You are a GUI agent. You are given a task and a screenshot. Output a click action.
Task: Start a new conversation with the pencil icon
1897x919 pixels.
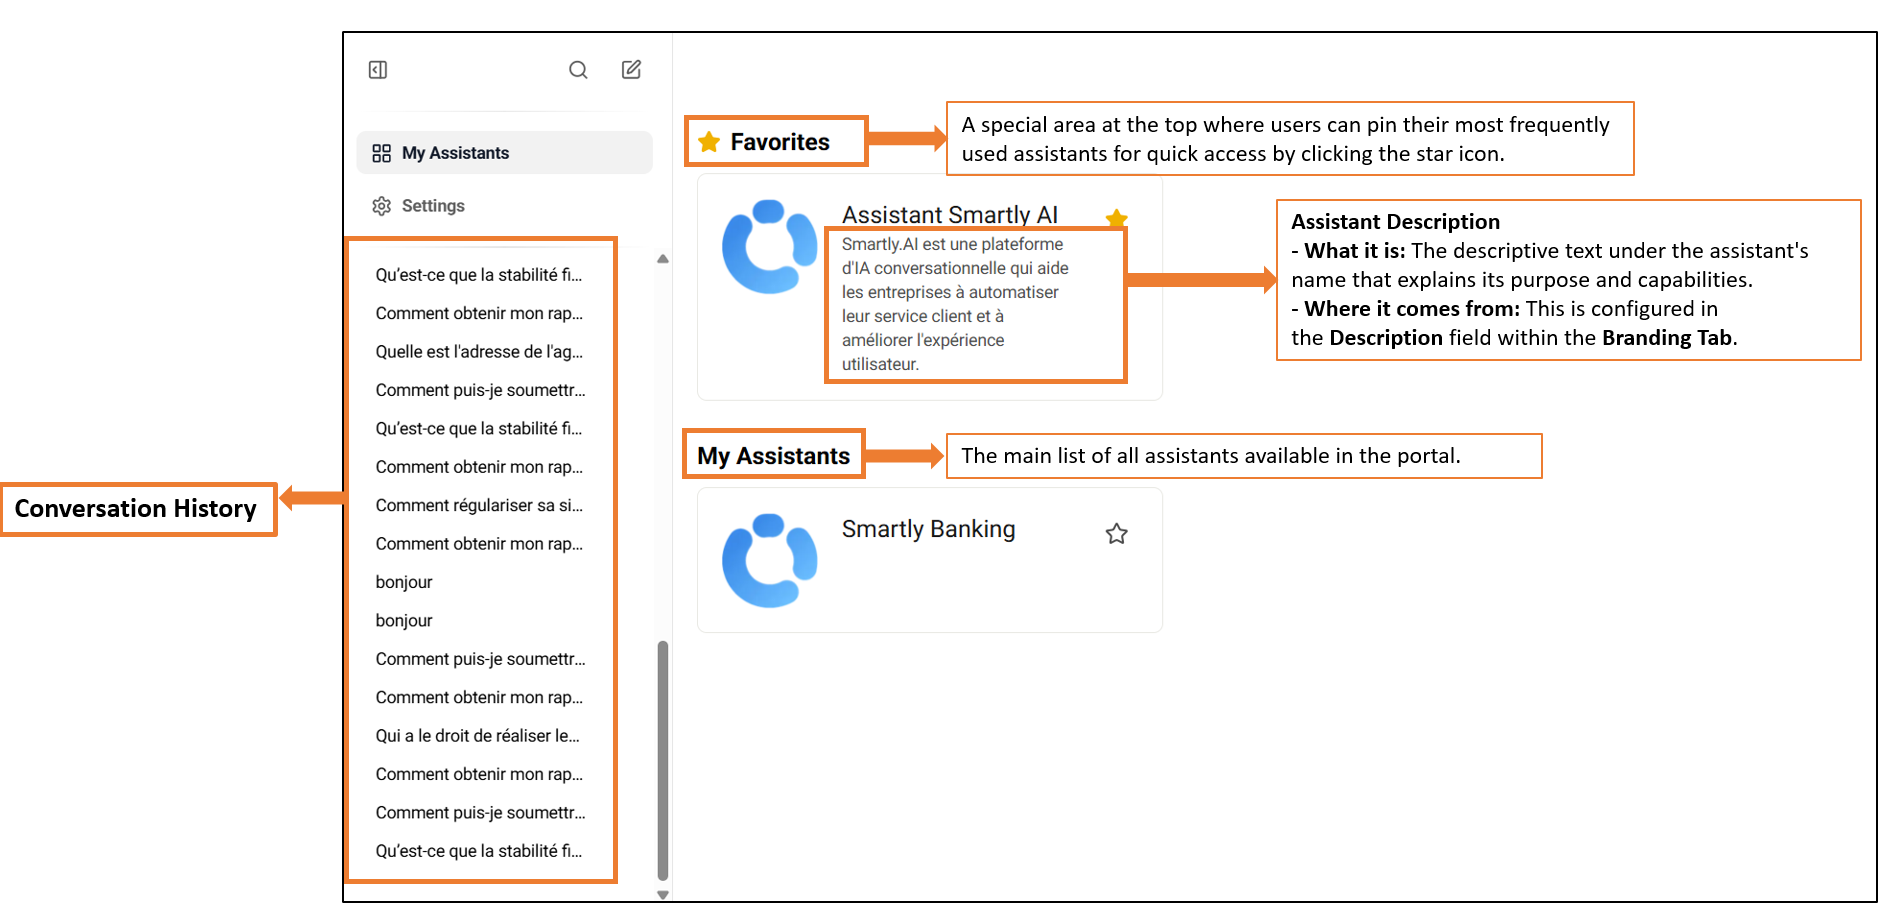[x=631, y=69]
